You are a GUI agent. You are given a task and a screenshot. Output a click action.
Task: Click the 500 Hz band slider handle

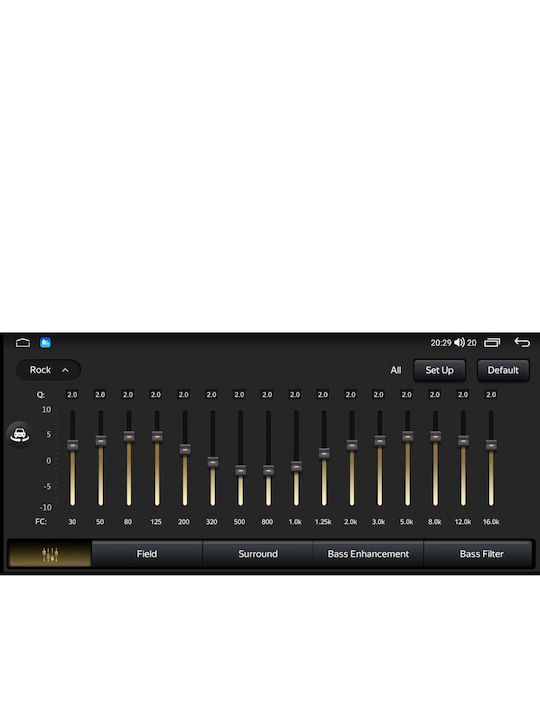240,470
